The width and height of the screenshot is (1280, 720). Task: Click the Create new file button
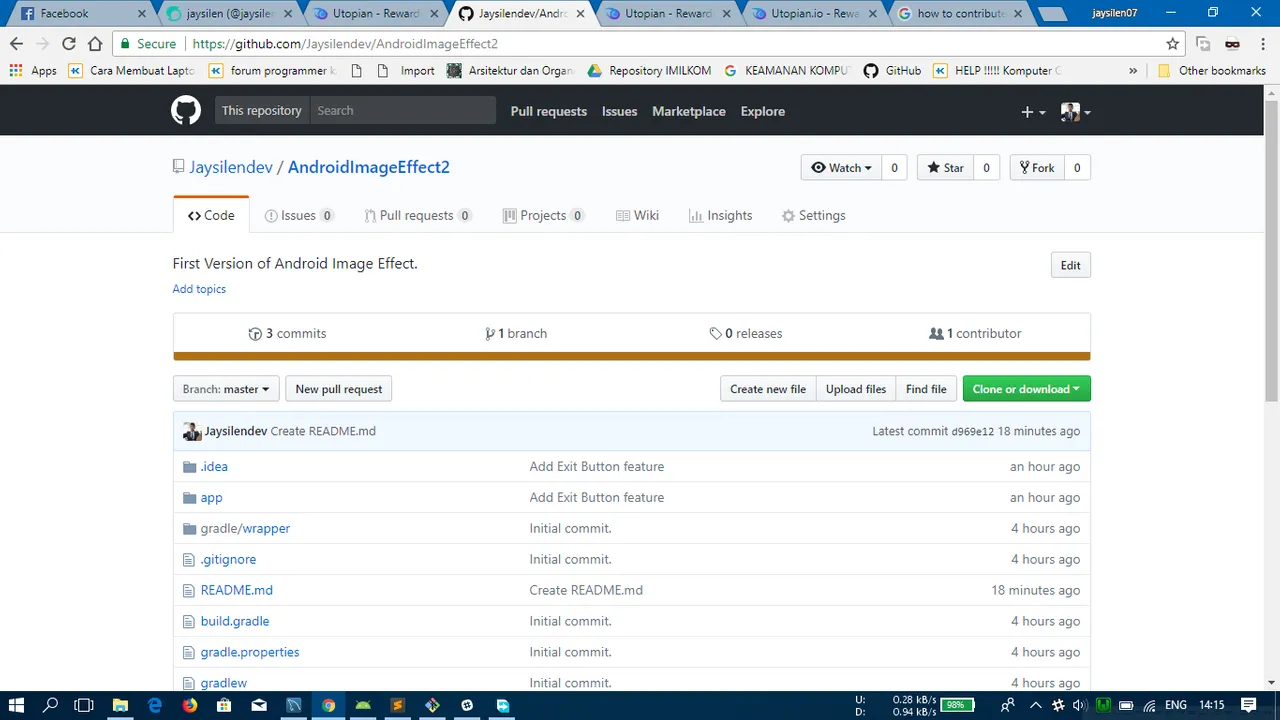click(x=768, y=389)
